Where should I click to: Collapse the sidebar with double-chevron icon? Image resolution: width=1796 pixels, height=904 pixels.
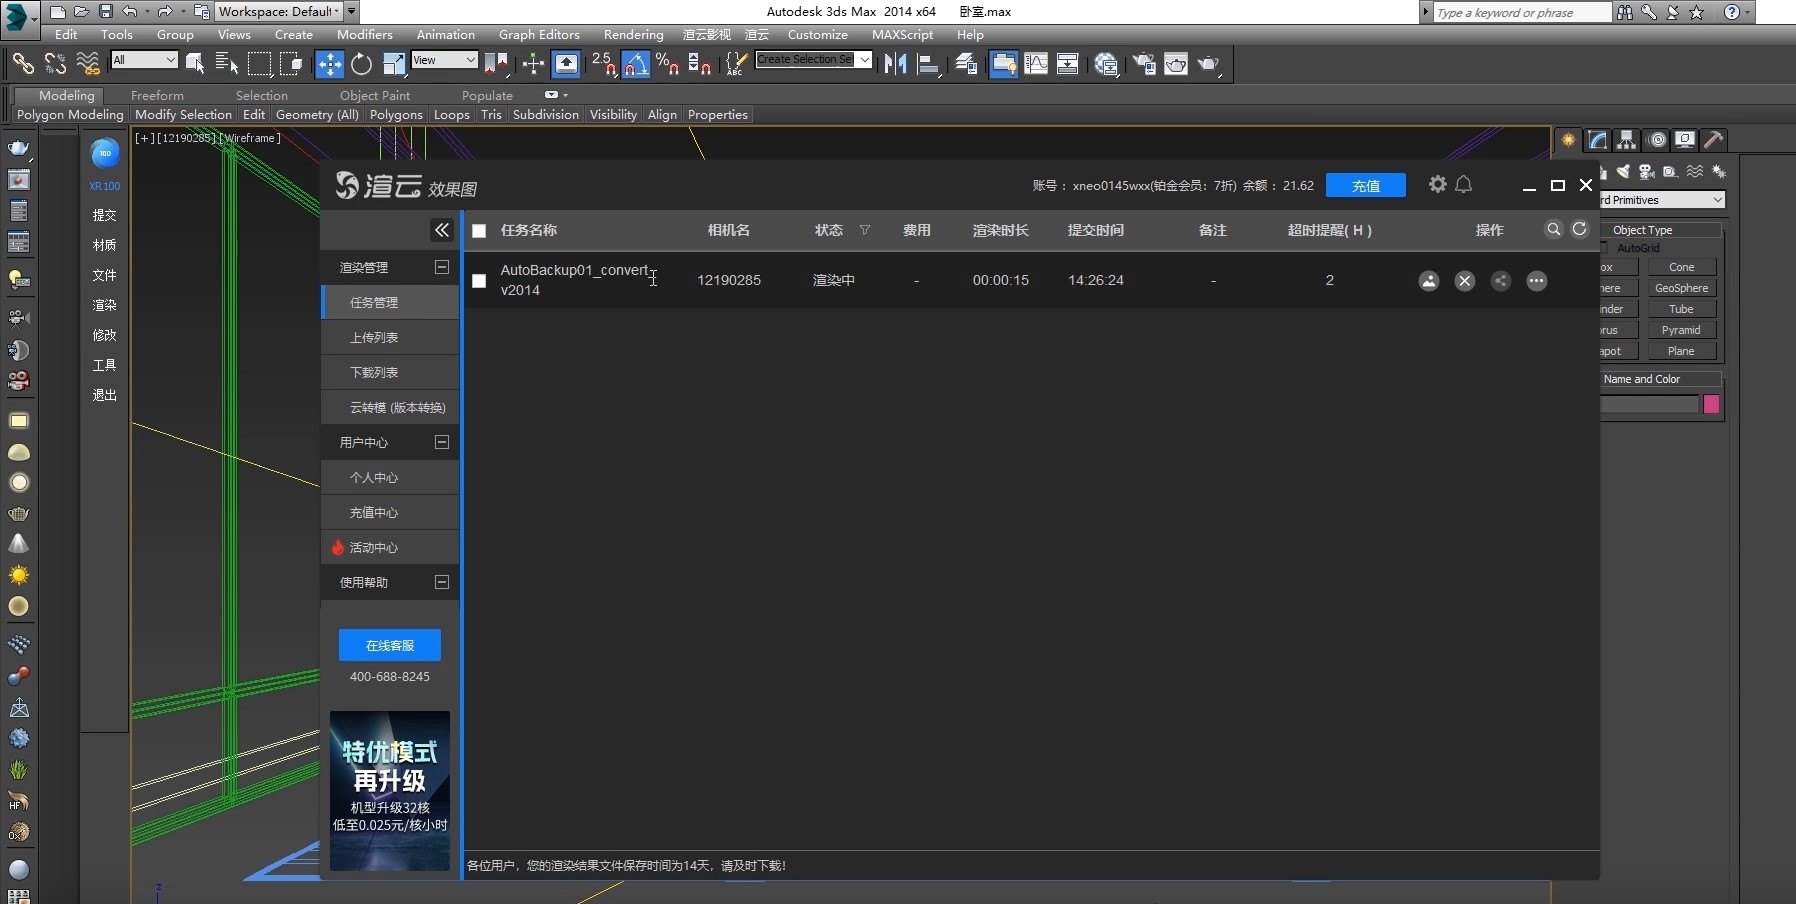[x=442, y=230]
